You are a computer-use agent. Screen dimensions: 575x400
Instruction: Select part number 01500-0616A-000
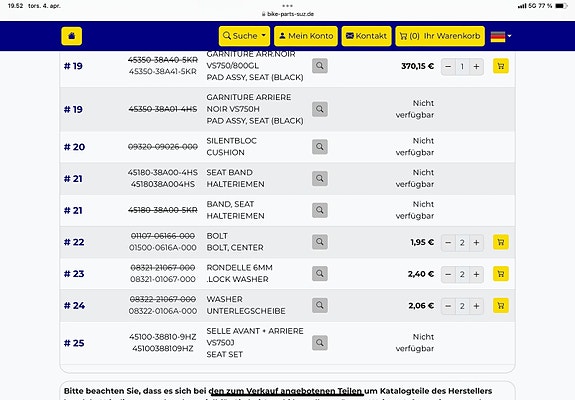(x=163, y=248)
